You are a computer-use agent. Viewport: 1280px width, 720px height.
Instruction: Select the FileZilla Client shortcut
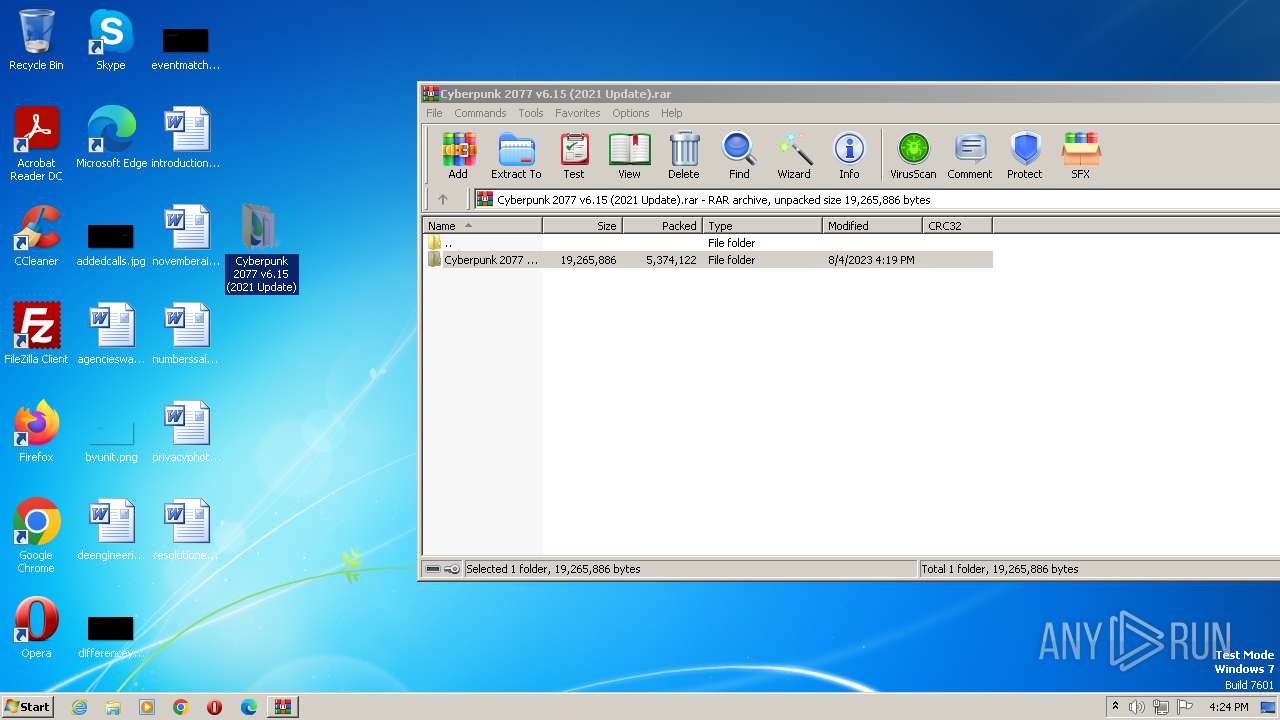click(x=36, y=334)
